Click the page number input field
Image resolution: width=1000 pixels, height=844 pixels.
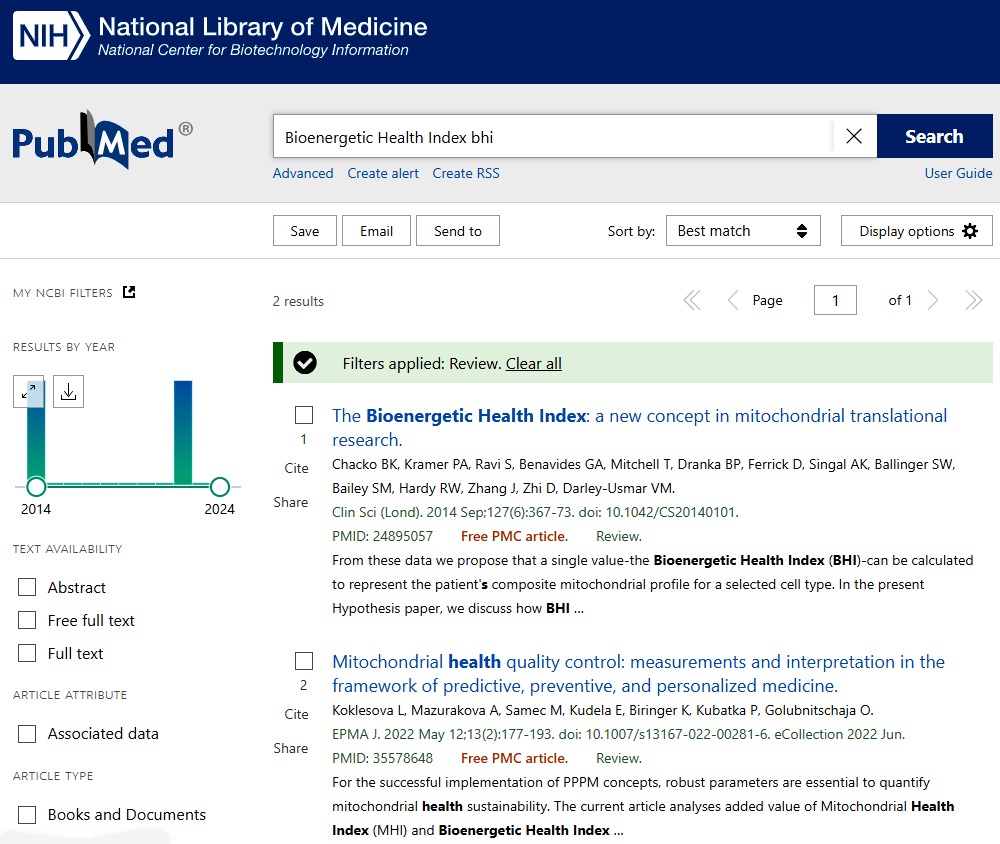coord(835,301)
